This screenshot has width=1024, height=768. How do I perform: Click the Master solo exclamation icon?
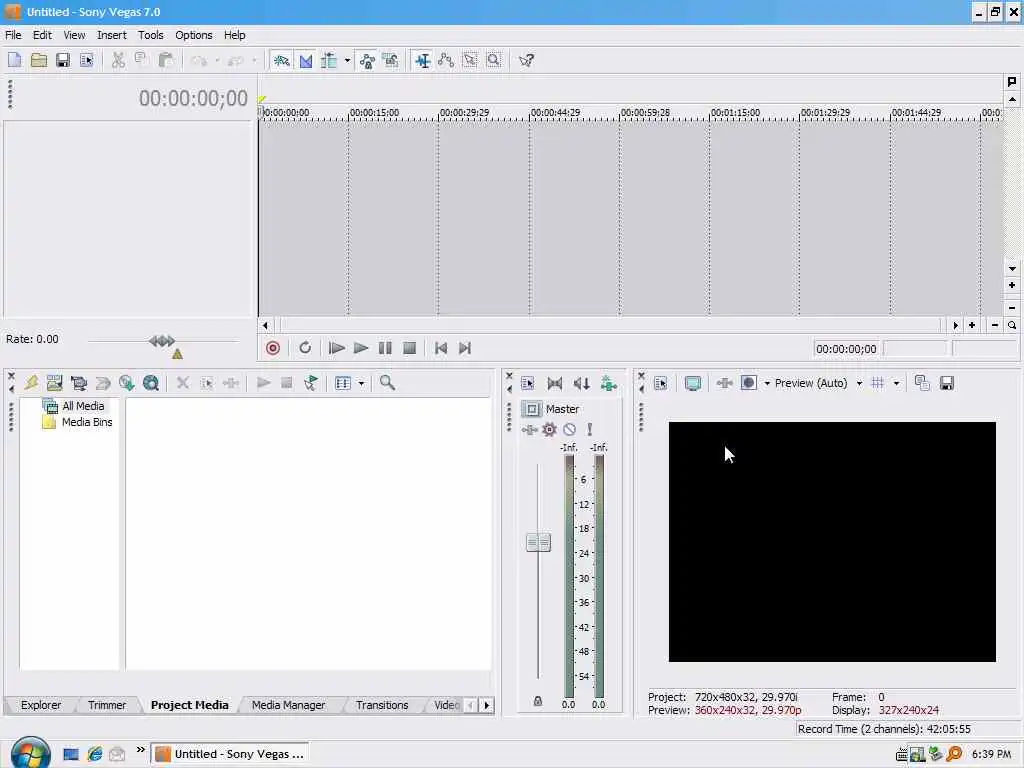(x=589, y=429)
